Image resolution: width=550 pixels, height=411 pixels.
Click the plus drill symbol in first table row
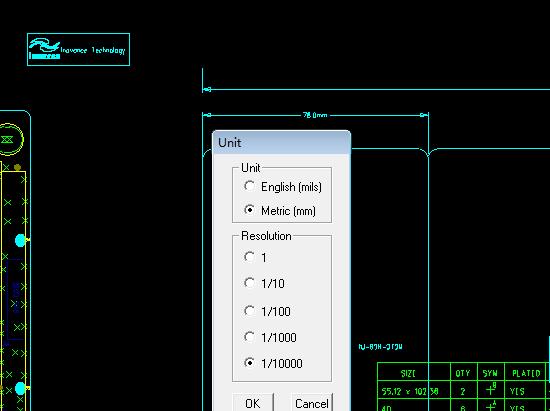pyautogui.click(x=491, y=390)
